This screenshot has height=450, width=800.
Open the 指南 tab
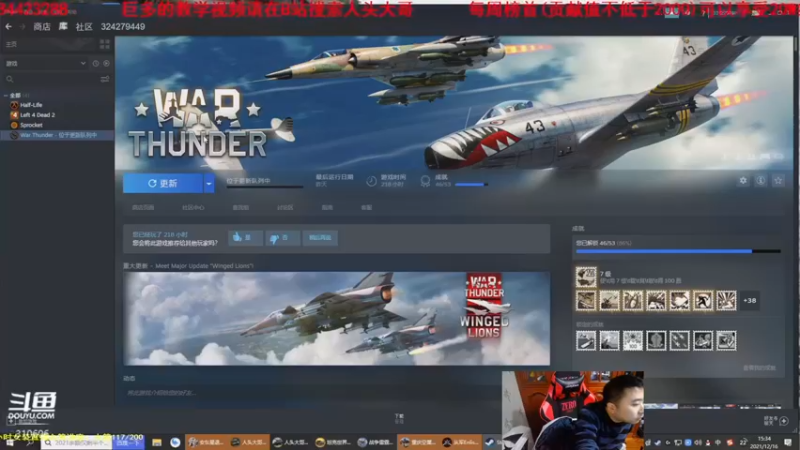click(x=327, y=208)
